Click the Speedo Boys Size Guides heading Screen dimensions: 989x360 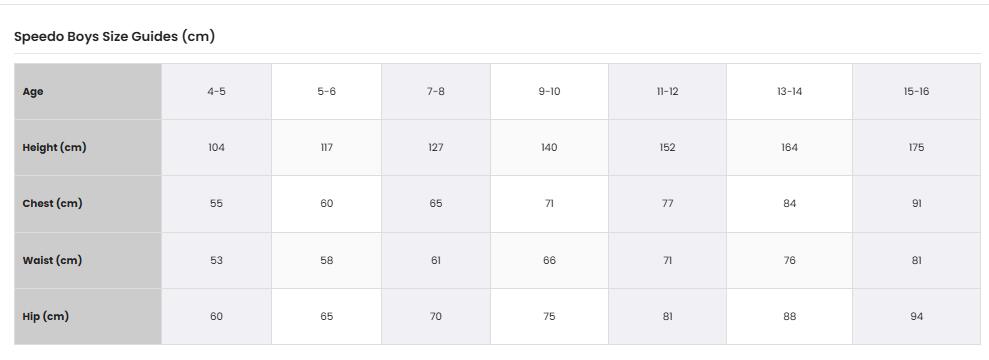pos(114,37)
